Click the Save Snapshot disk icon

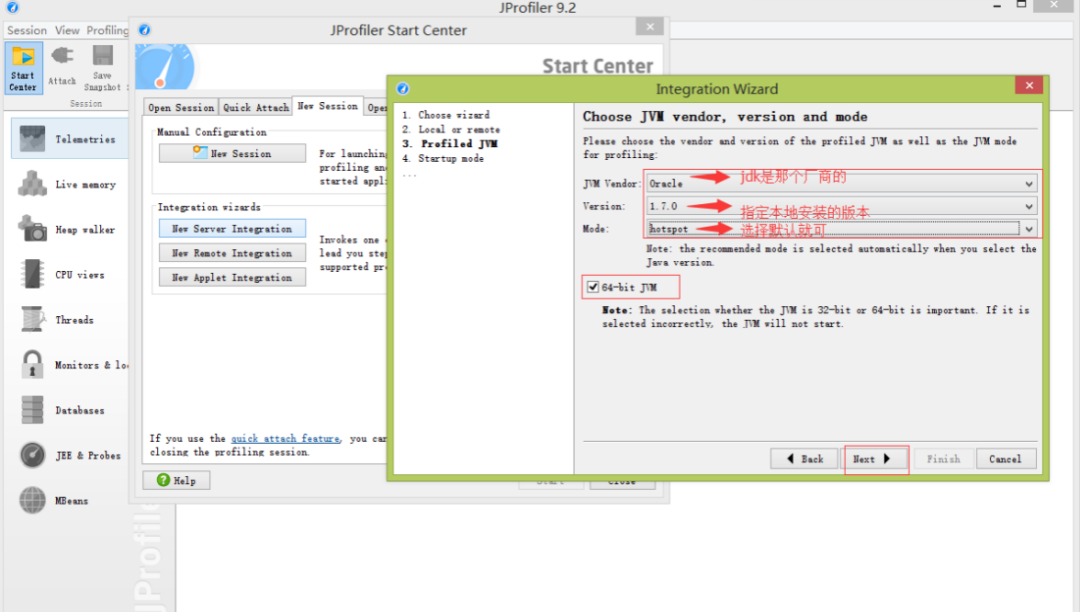(x=103, y=55)
